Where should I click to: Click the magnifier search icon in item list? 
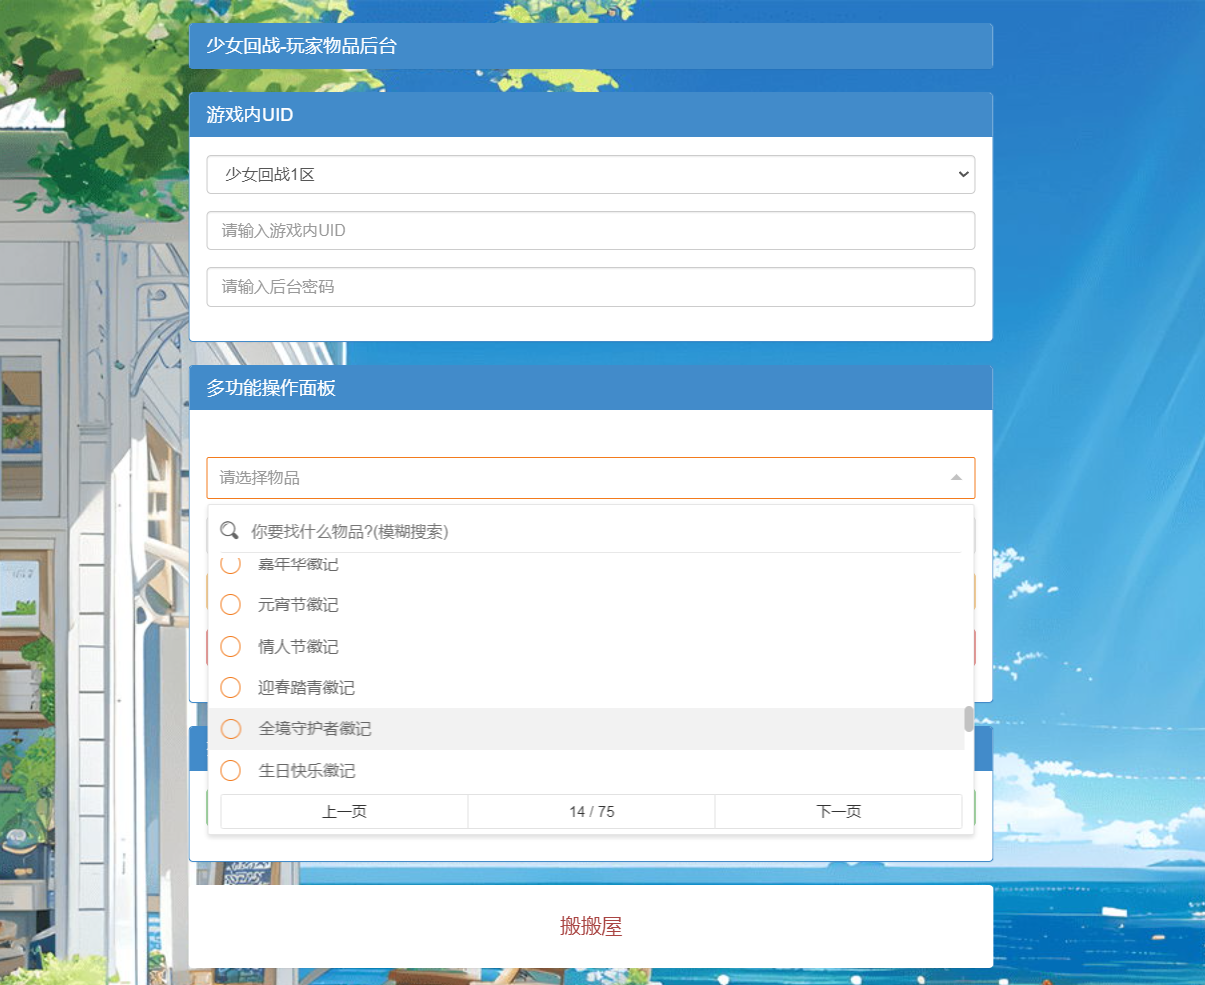(x=229, y=530)
